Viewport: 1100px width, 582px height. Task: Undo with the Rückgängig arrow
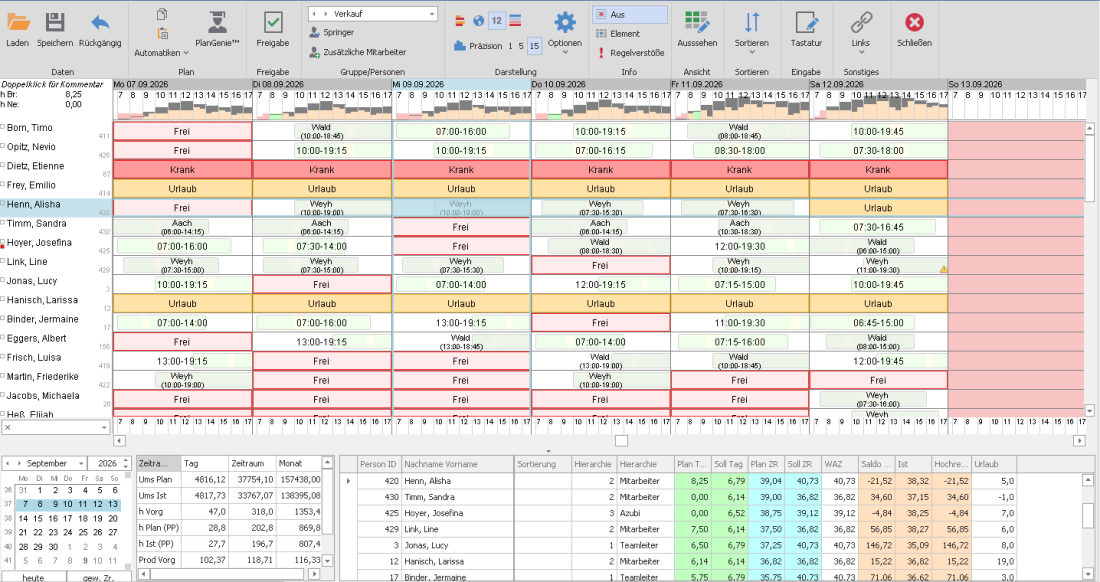(100, 22)
